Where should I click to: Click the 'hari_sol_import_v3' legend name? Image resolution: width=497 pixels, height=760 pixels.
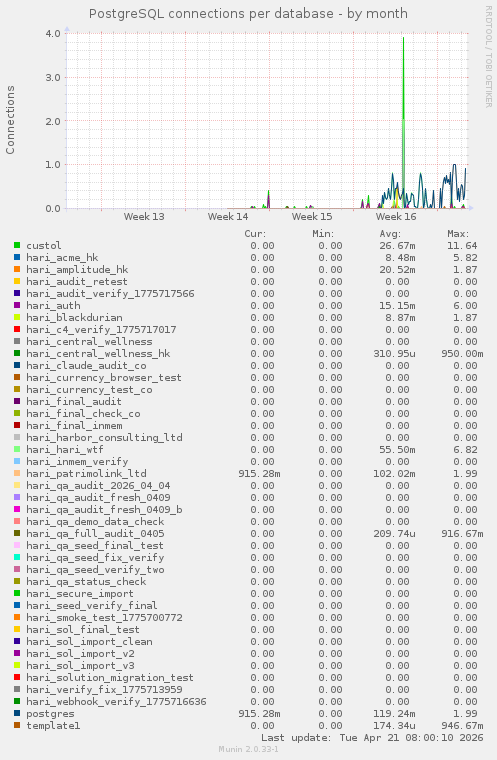80,665
